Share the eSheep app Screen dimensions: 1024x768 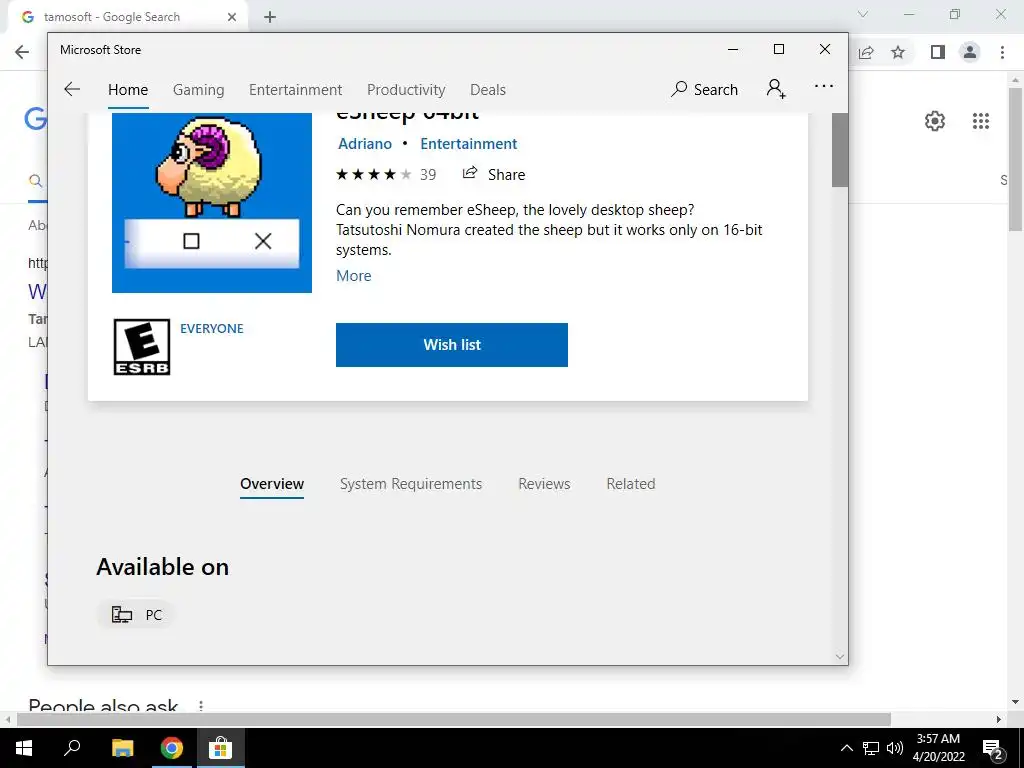coord(494,174)
